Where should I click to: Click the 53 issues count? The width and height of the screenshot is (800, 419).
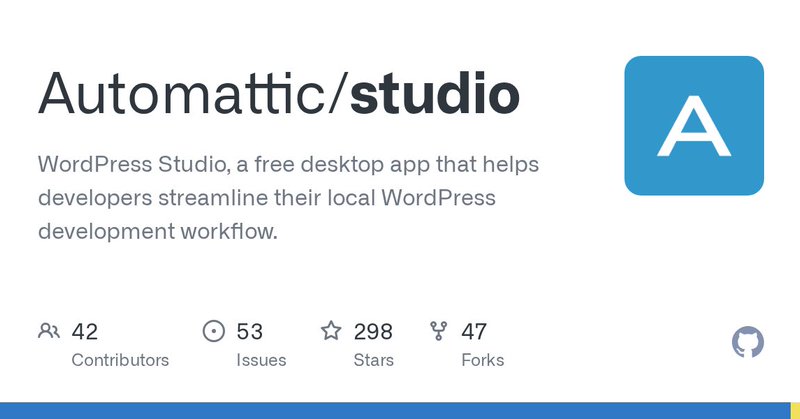pyautogui.click(x=249, y=332)
